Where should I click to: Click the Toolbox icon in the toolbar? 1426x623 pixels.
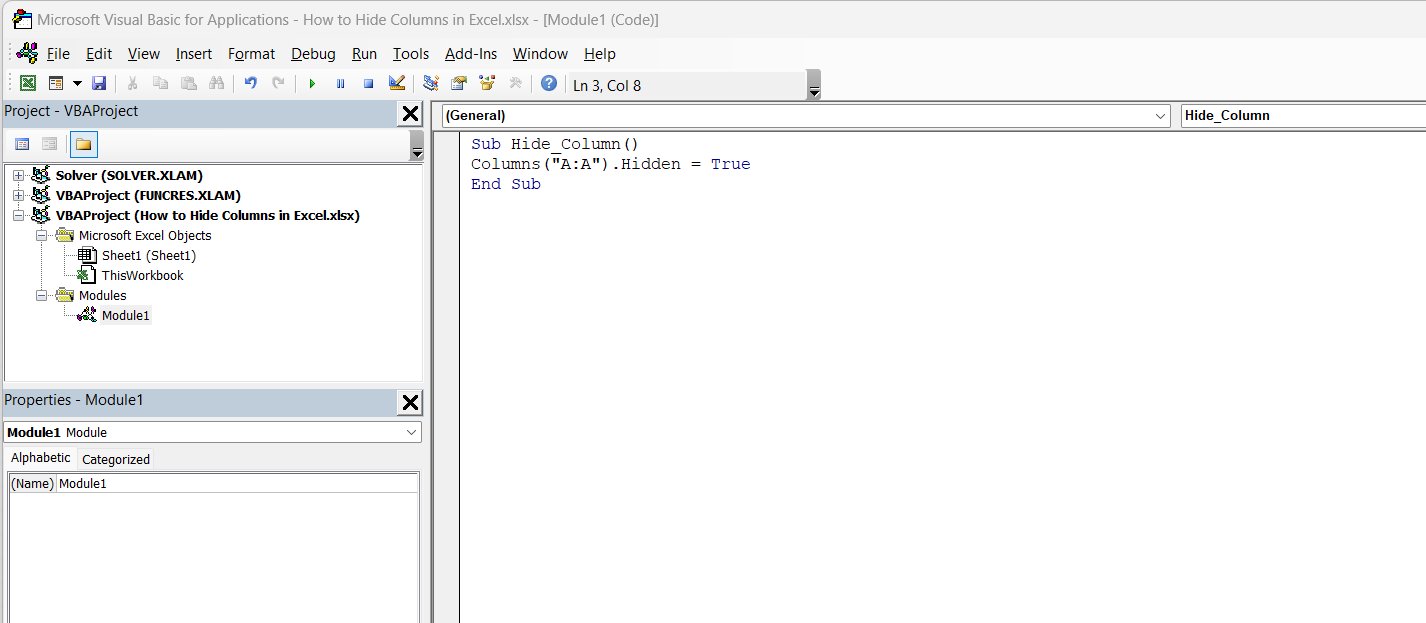point(516,84)
